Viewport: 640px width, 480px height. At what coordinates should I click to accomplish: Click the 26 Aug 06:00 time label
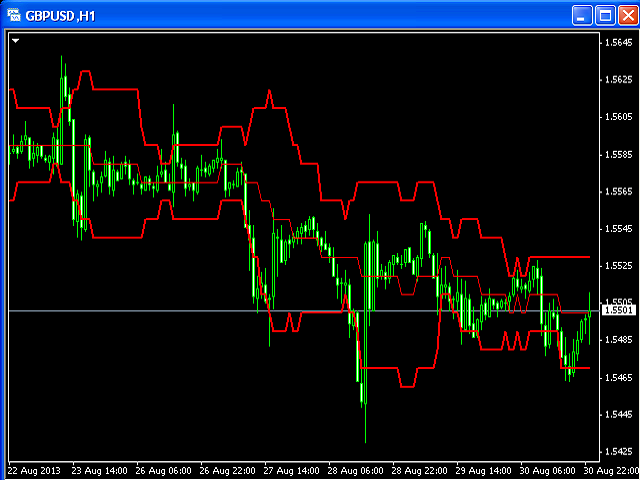click(x=162, y=470)
